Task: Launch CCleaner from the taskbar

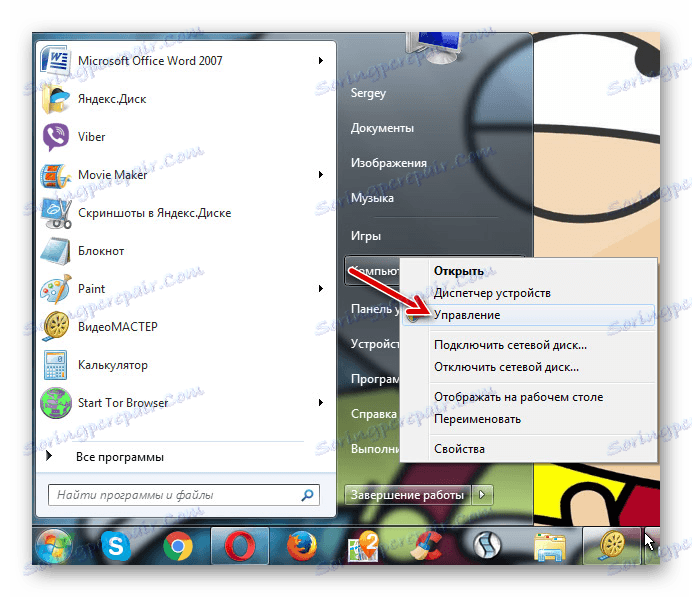Action: pyautogui.click(x=425, y=546)
